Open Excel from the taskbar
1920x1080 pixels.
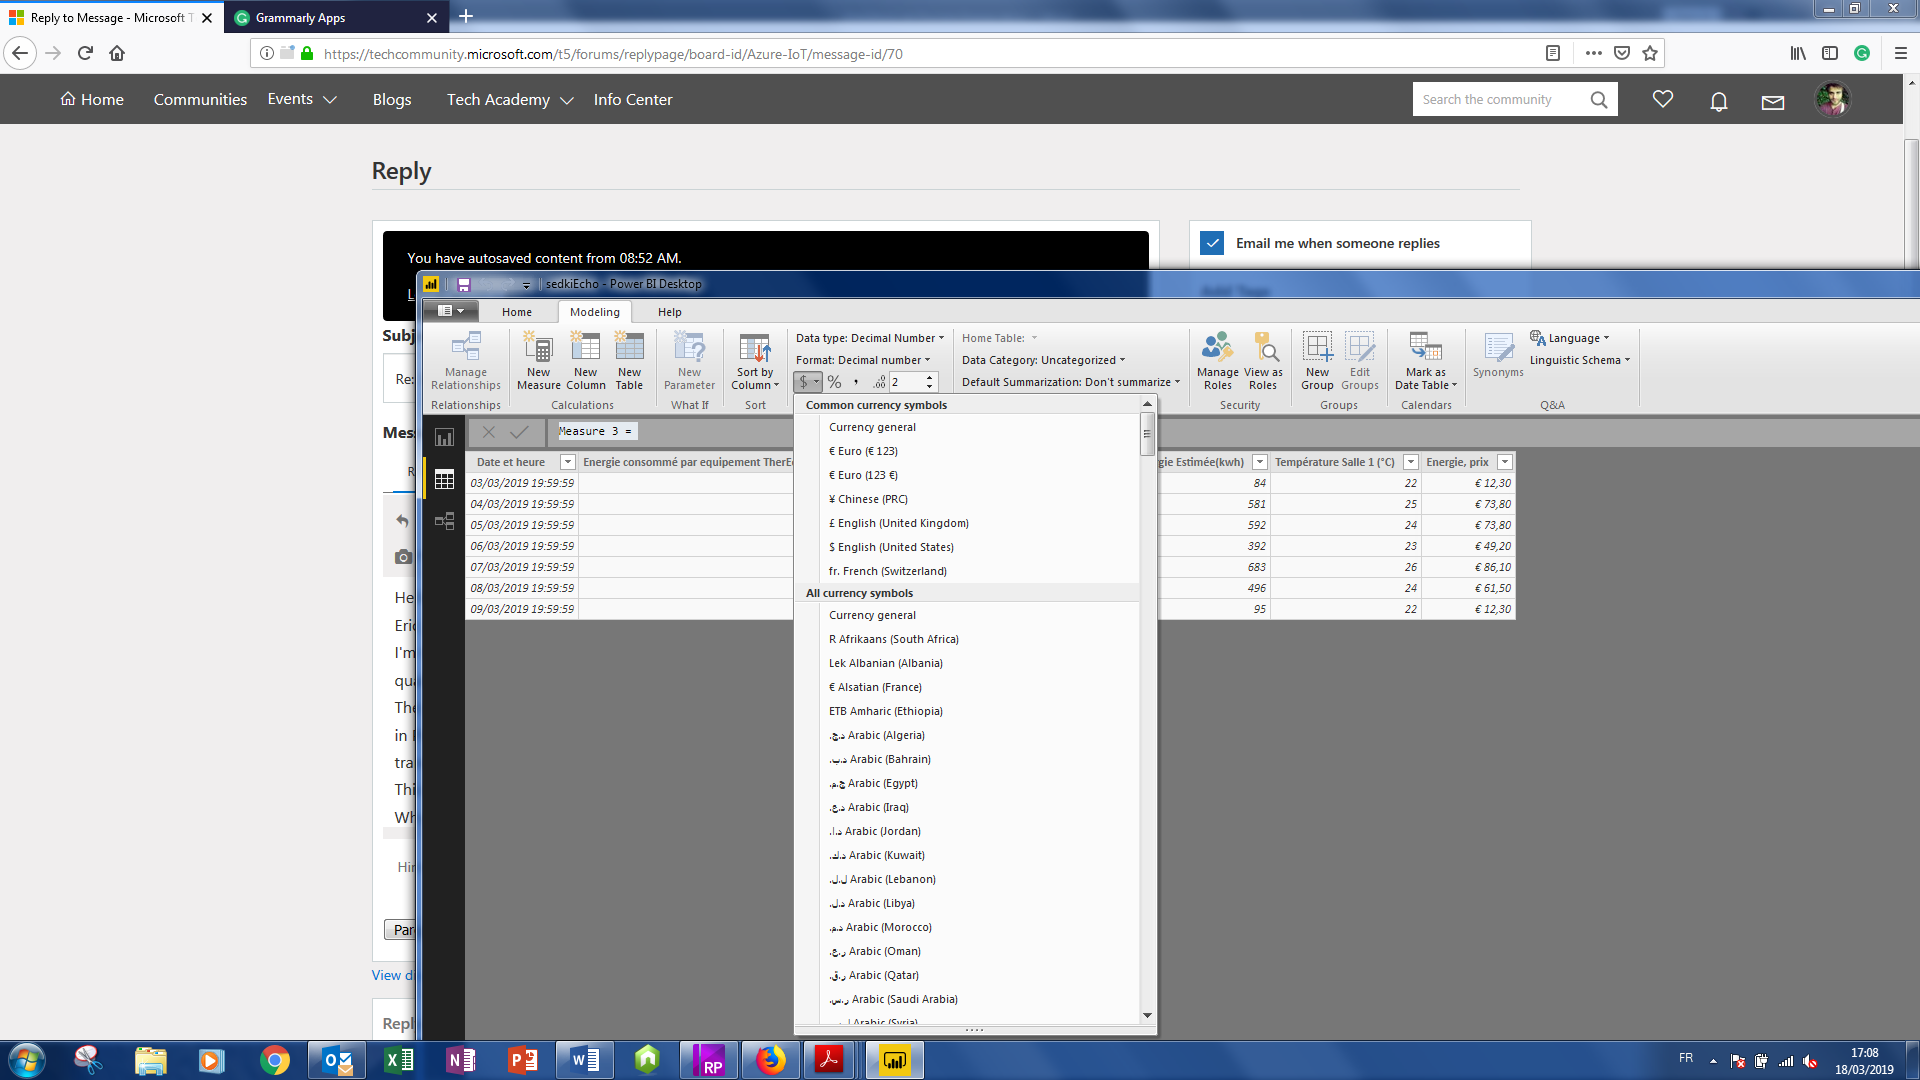point(399,1060)
